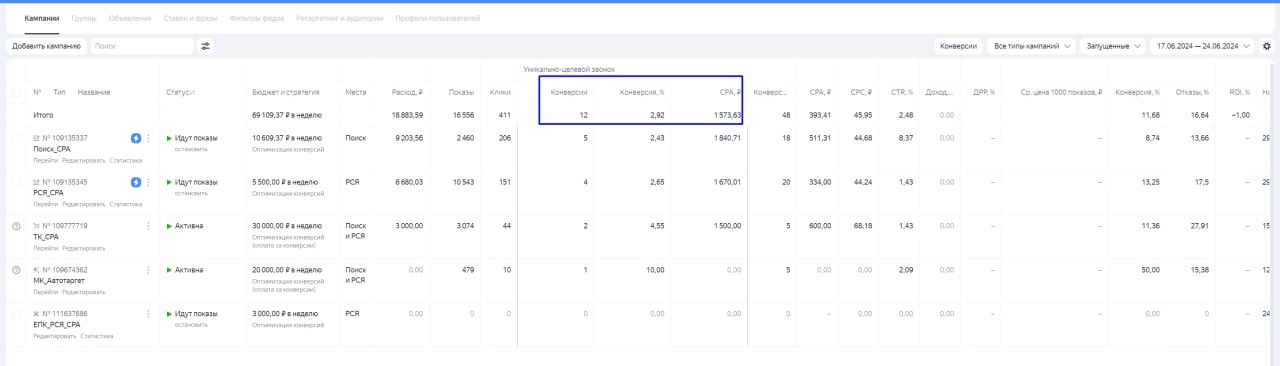Screen dimensions: 1280x366
Task: Click budget 30 000,00 ₽ в неделю
Action: [287, 226]
